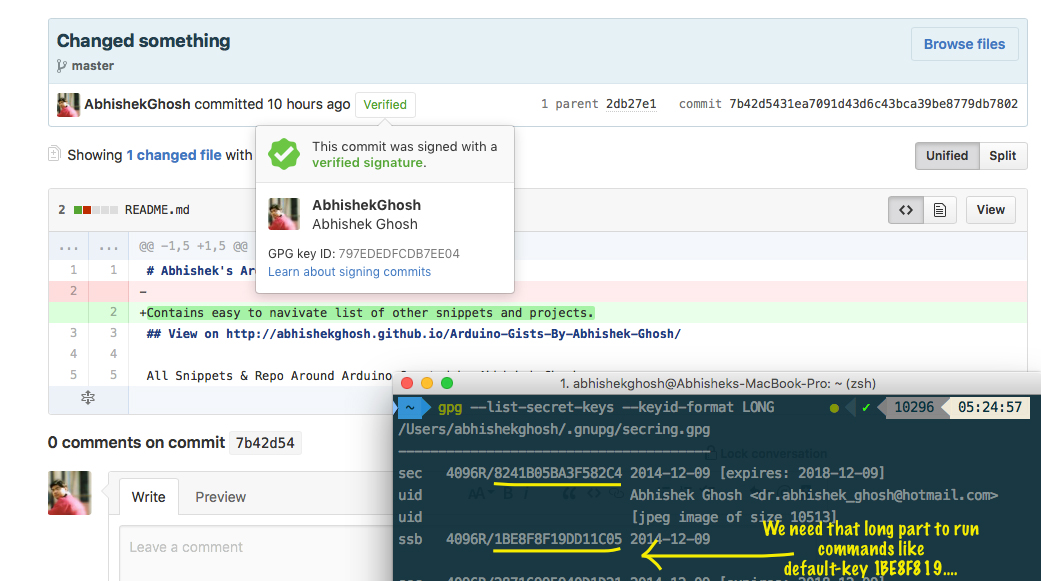The image size is (1041, 581).
Task: Click the green verified signature checkmark icon
Action: click(284, 154)
